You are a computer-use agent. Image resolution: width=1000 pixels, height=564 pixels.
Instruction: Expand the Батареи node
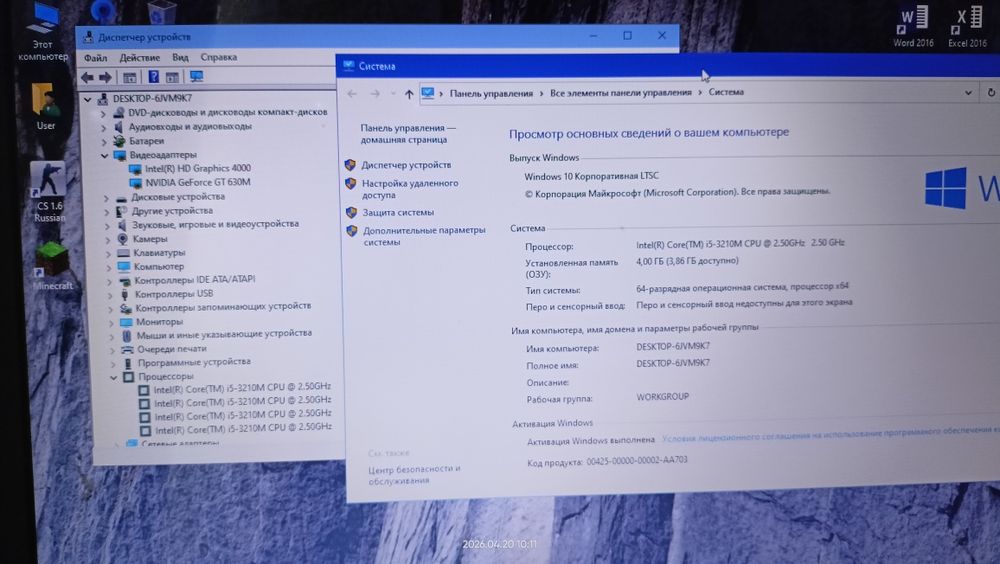[104, 142]
